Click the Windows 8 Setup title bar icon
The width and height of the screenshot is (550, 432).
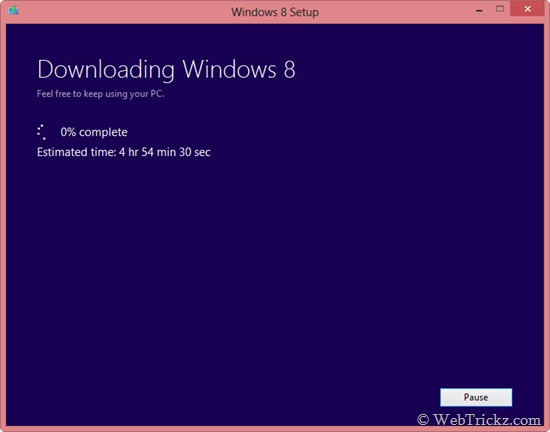pyautogui.click(x=14, y=10)
